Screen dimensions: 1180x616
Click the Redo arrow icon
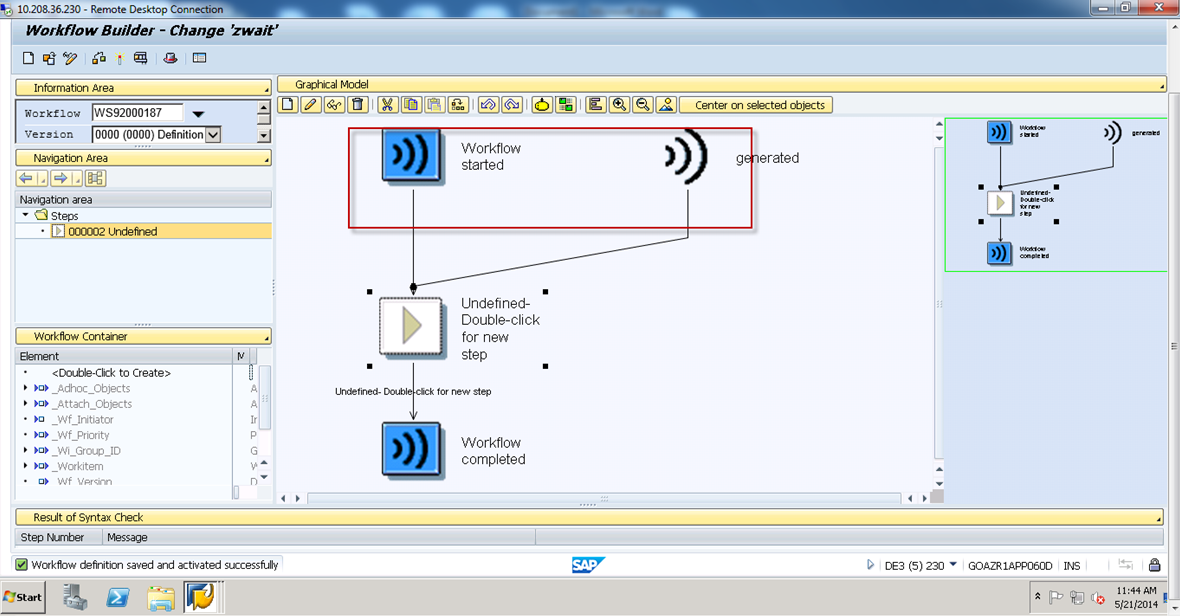click(x=512, y=105)
